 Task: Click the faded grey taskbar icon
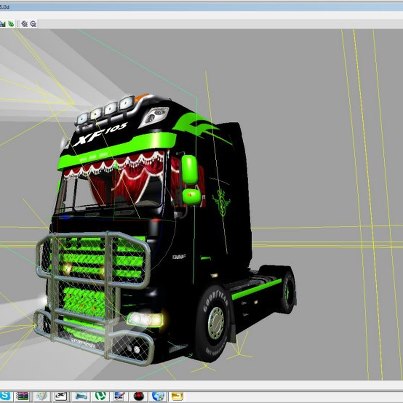click(x=42, y=396)
